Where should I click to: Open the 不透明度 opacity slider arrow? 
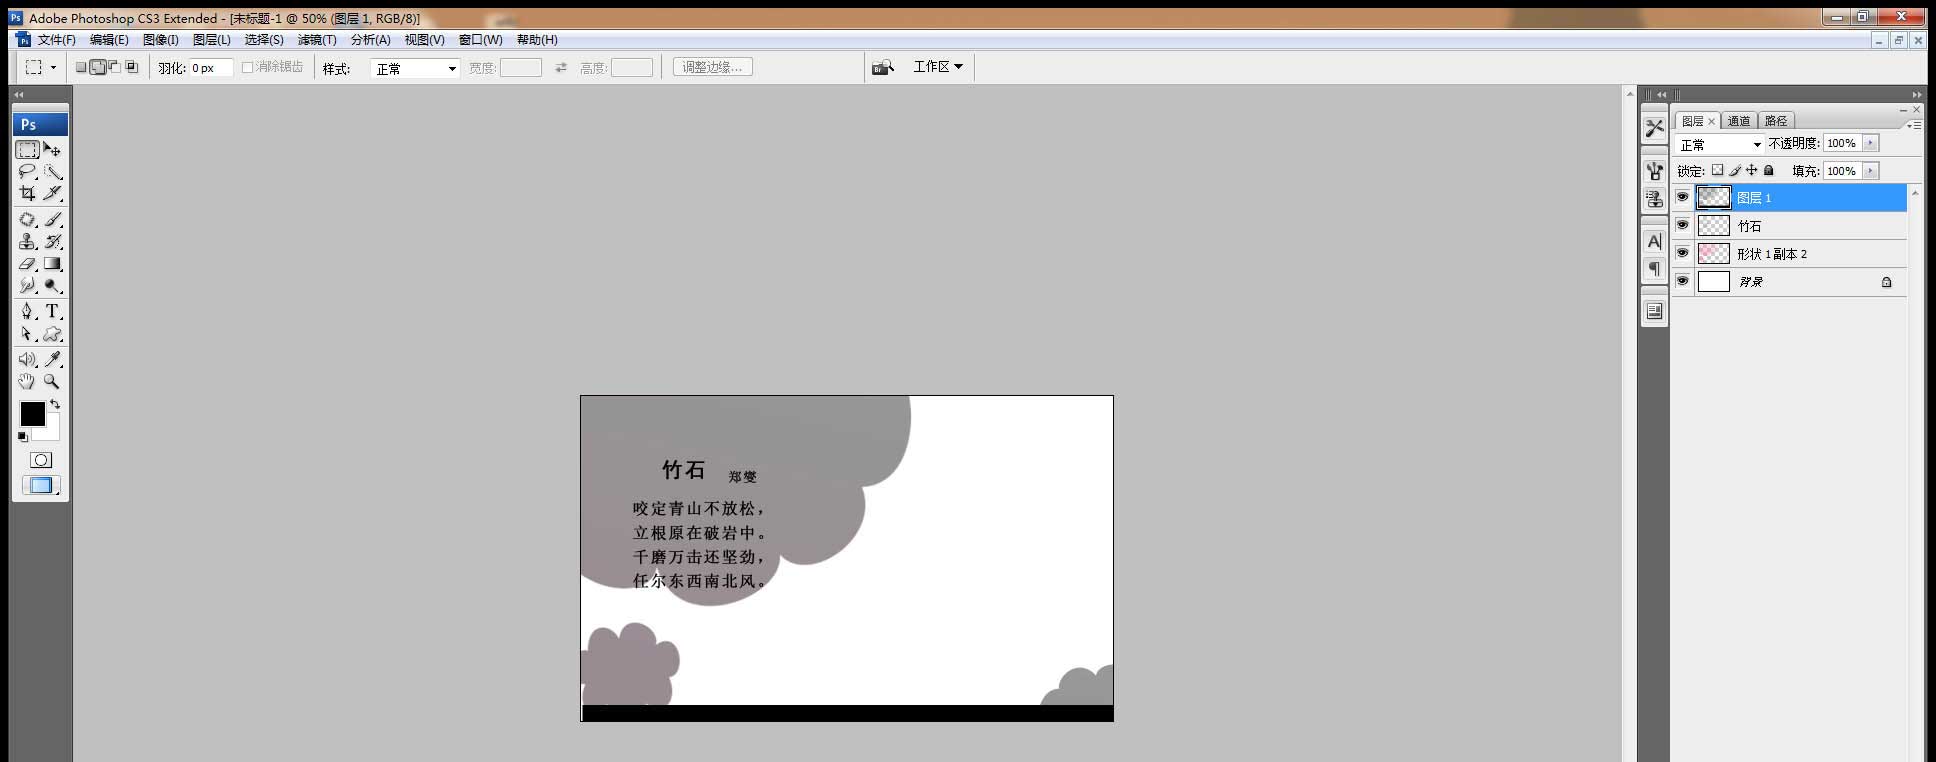click(1871, 143)
